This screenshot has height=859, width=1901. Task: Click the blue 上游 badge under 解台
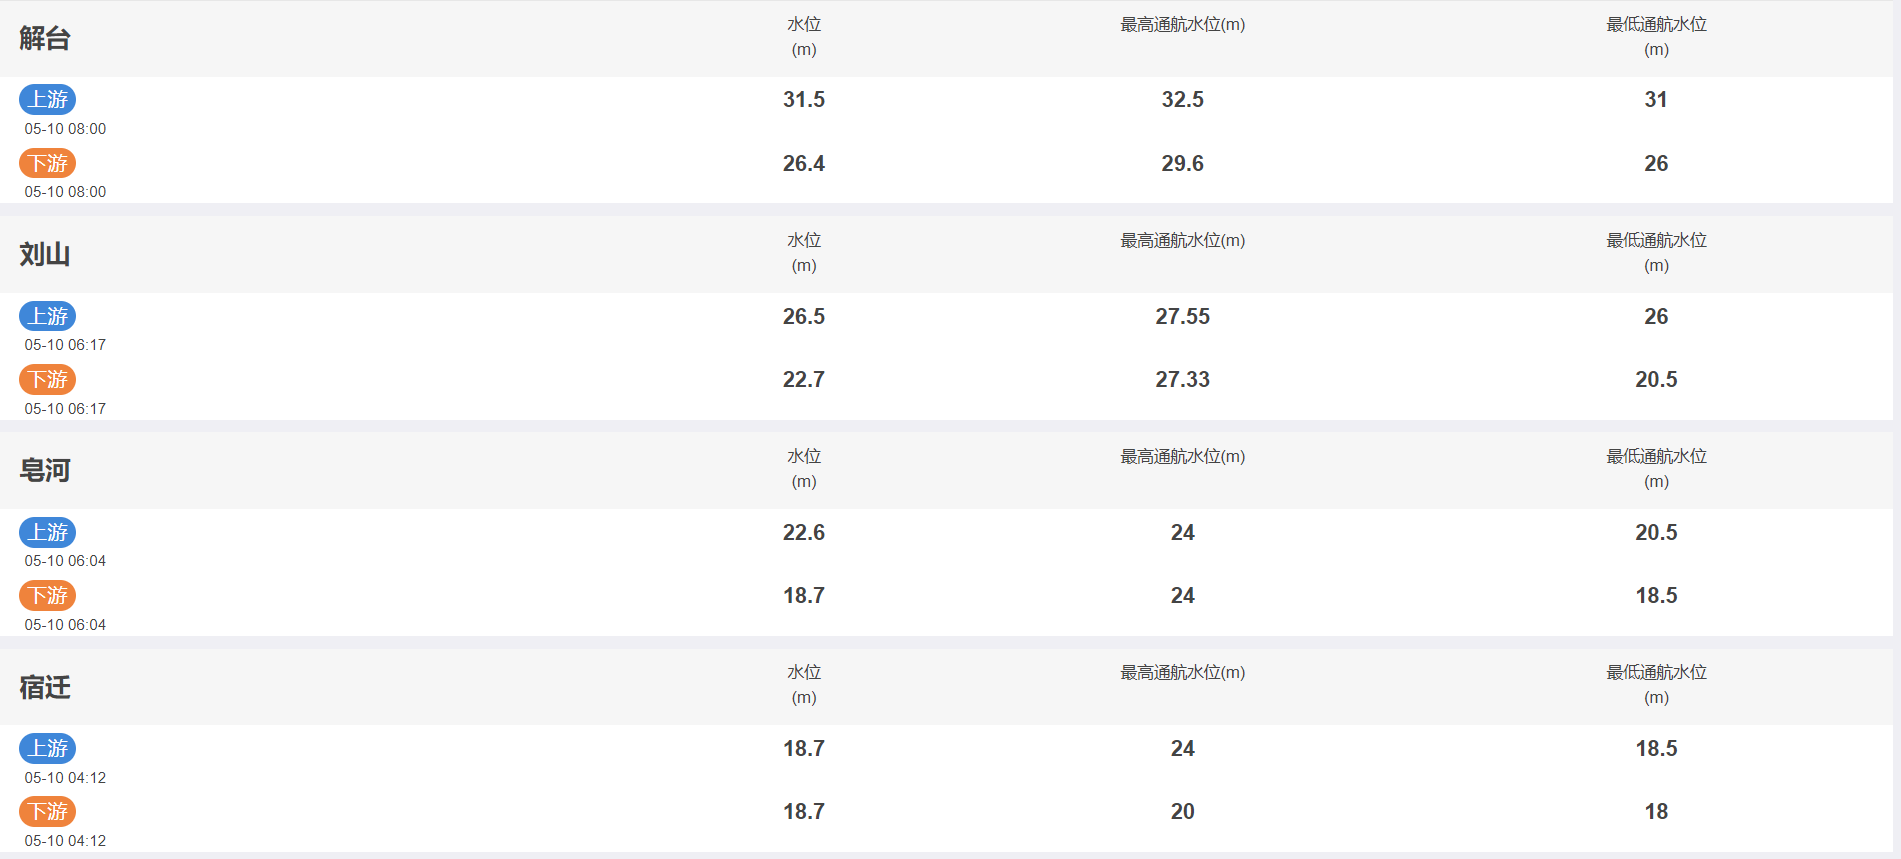47,100
